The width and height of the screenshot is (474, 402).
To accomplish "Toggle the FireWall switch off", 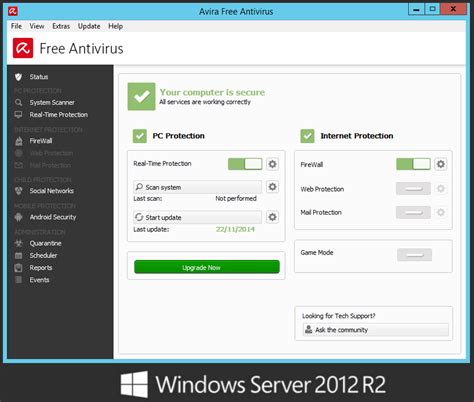I will [x=413, y=164].
